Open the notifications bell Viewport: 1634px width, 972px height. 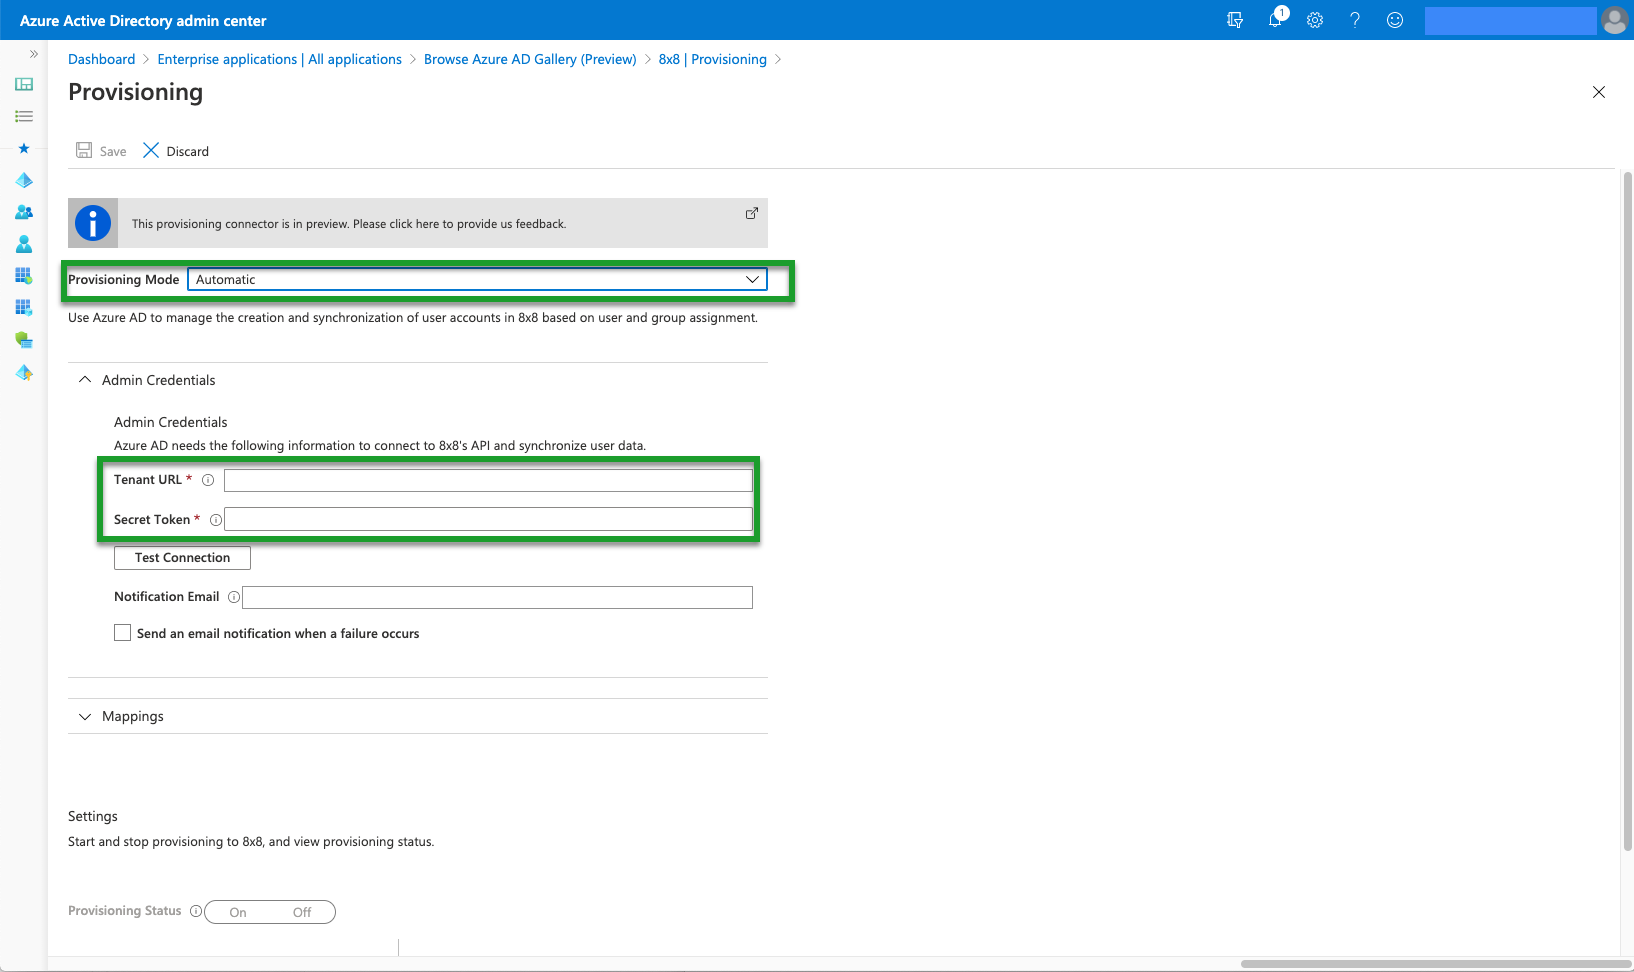coord(1275,20)
